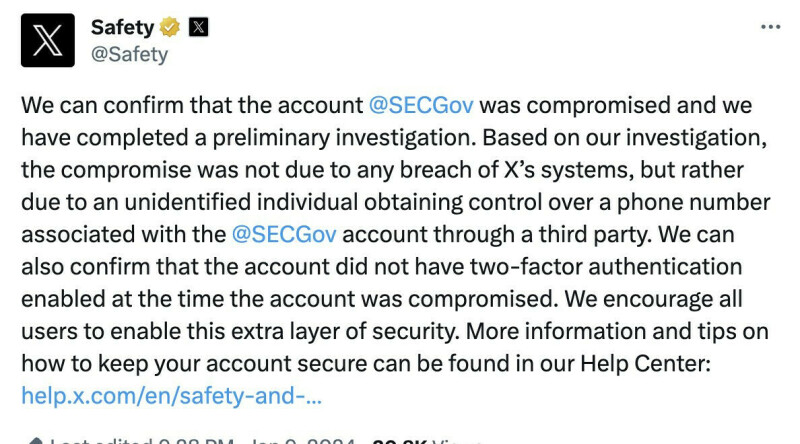Click the gold verified checkmark badge
The image size is (800, 444).
pyautogui.click(x=171, y=28)
